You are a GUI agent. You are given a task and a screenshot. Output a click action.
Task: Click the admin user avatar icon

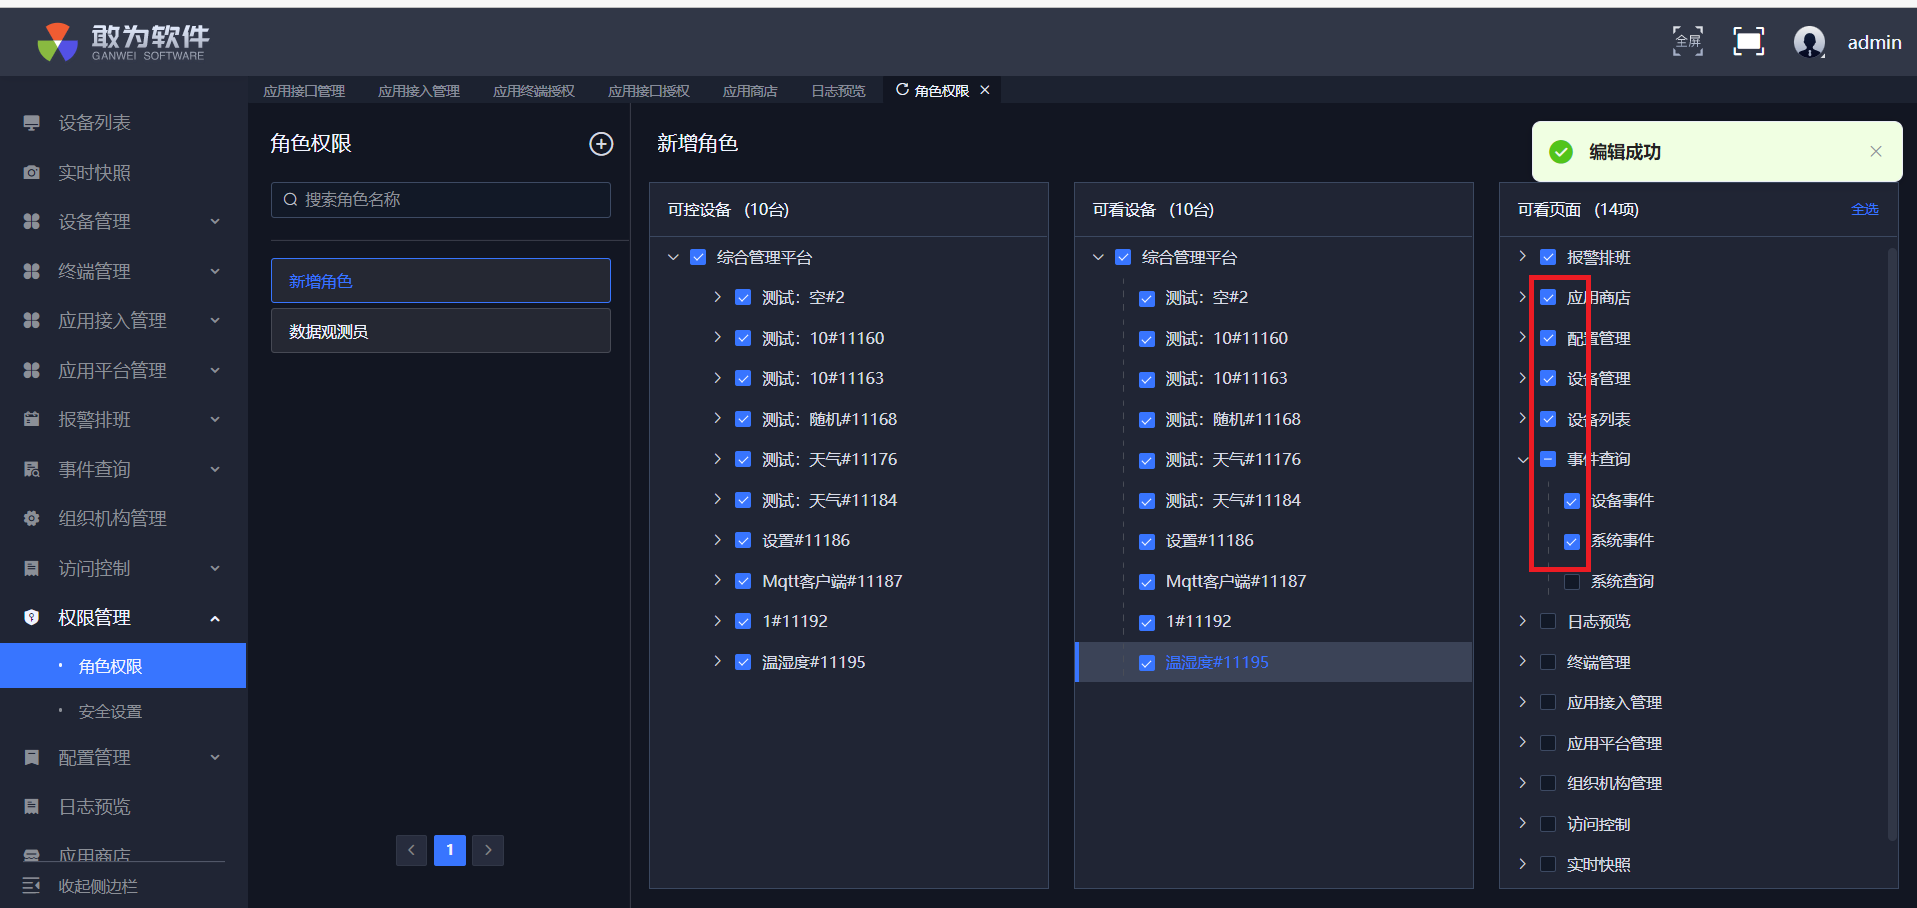point(1809,42)
